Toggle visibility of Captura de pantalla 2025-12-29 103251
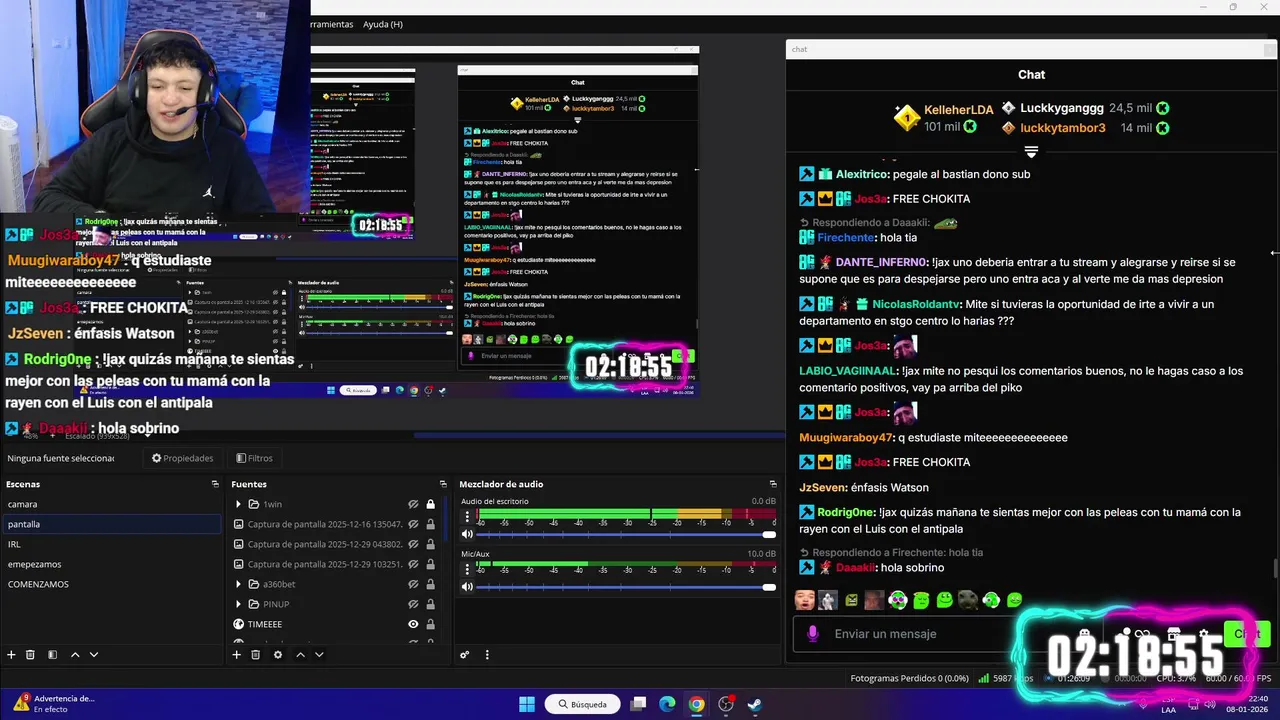The height and width of the screenshot is (720, 1280). pyautogui.click(x=413, y=564)
